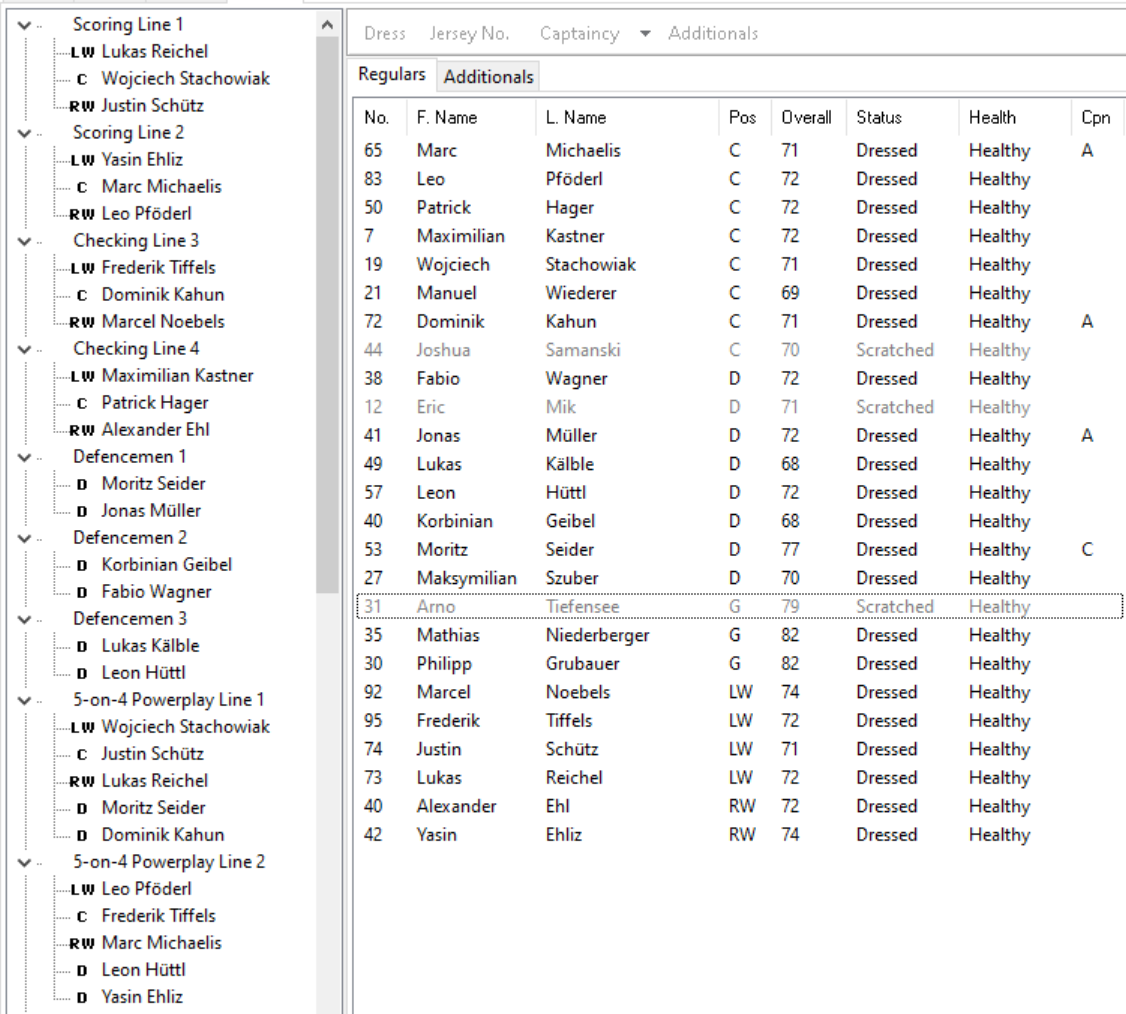Click the Additionals toolbar button
Viewport: 1126px width, 1014px height.
click(x=713, y=33)
